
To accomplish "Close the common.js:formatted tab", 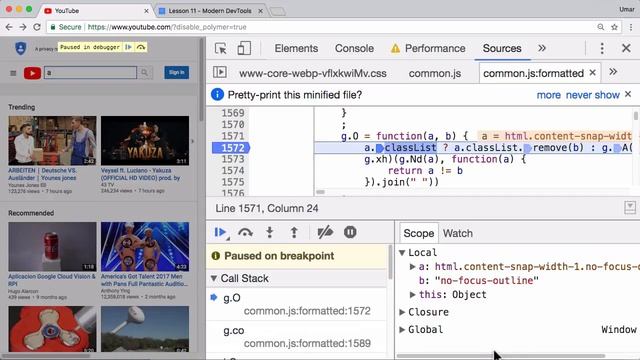I will [x=593, y=73].
